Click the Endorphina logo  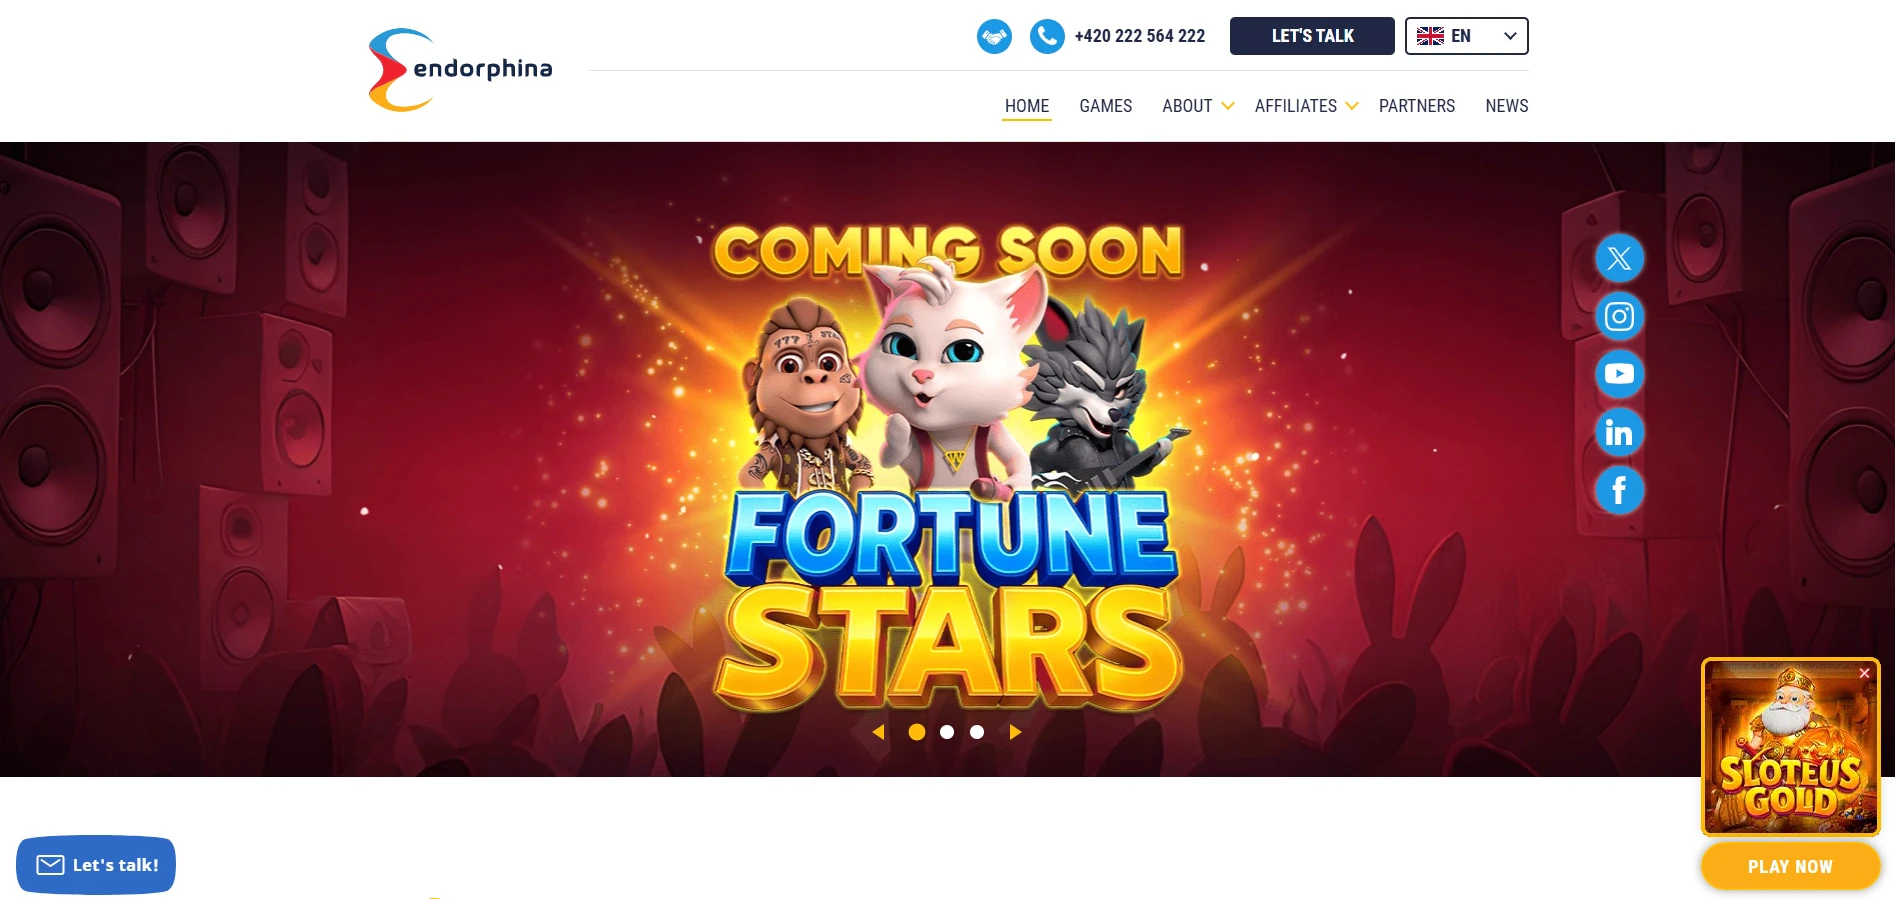[x=460, y=70]
